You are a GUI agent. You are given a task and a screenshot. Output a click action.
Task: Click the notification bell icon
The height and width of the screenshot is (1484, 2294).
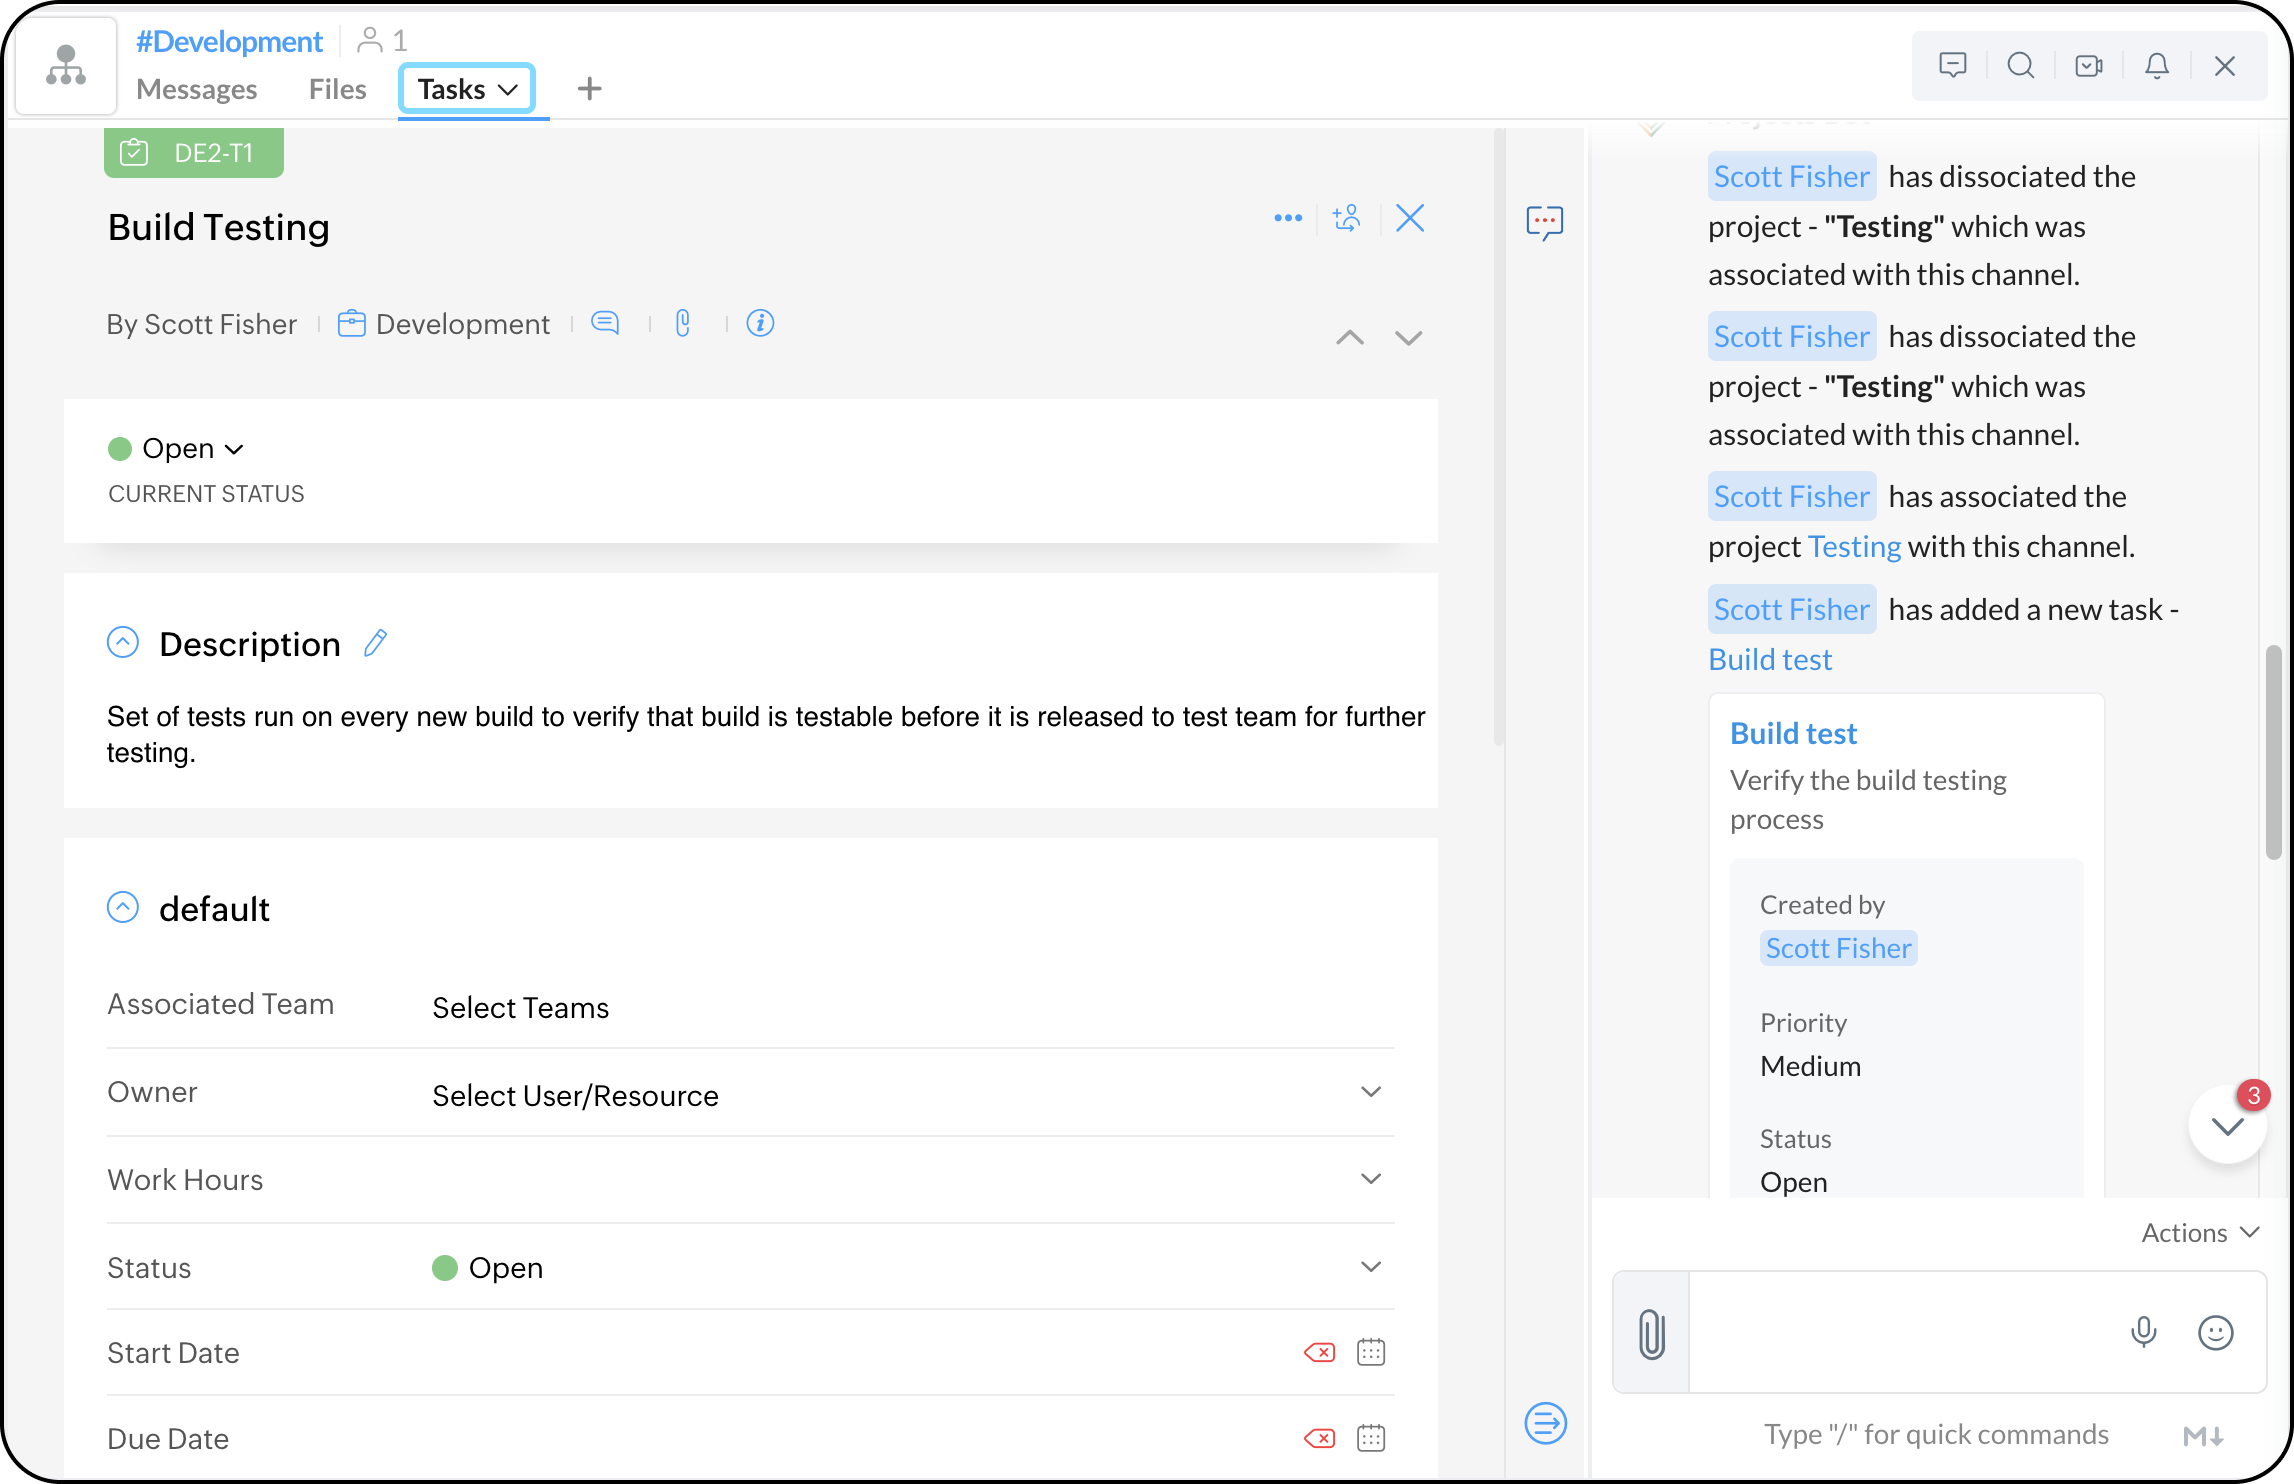pos(2157,66)
